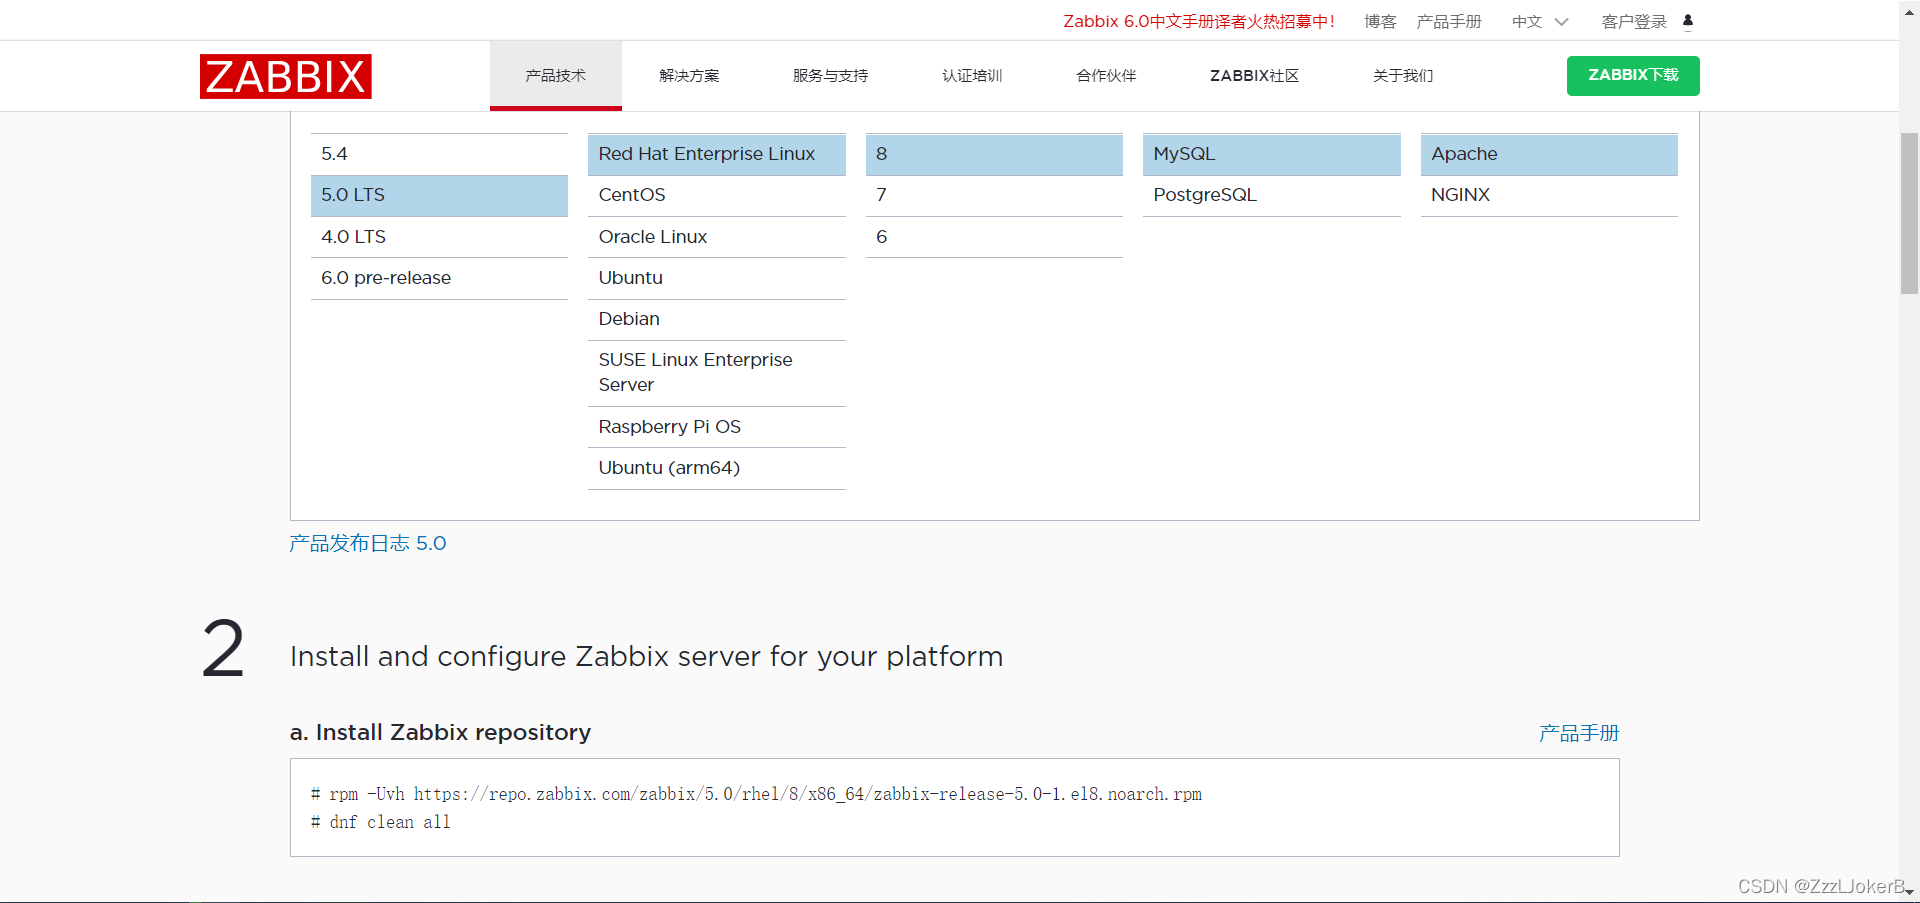The width and height of the screenshot is (1920, 903).
Task: Select Apache web server option
Action: pyautogui.click(x=1549, y=154)
